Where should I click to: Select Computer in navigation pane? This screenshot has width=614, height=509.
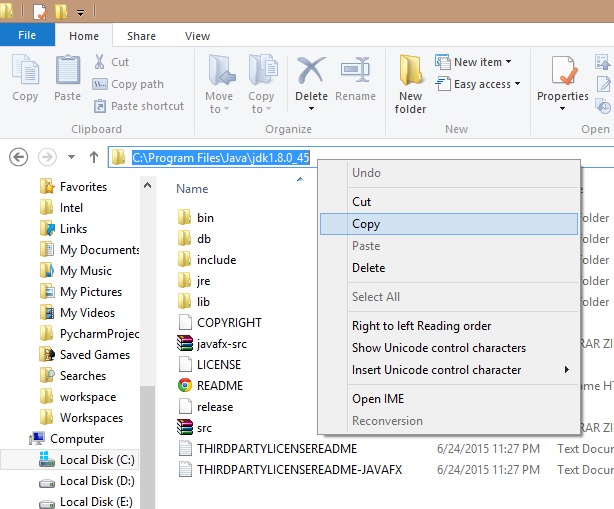click(x=67, y=439)
